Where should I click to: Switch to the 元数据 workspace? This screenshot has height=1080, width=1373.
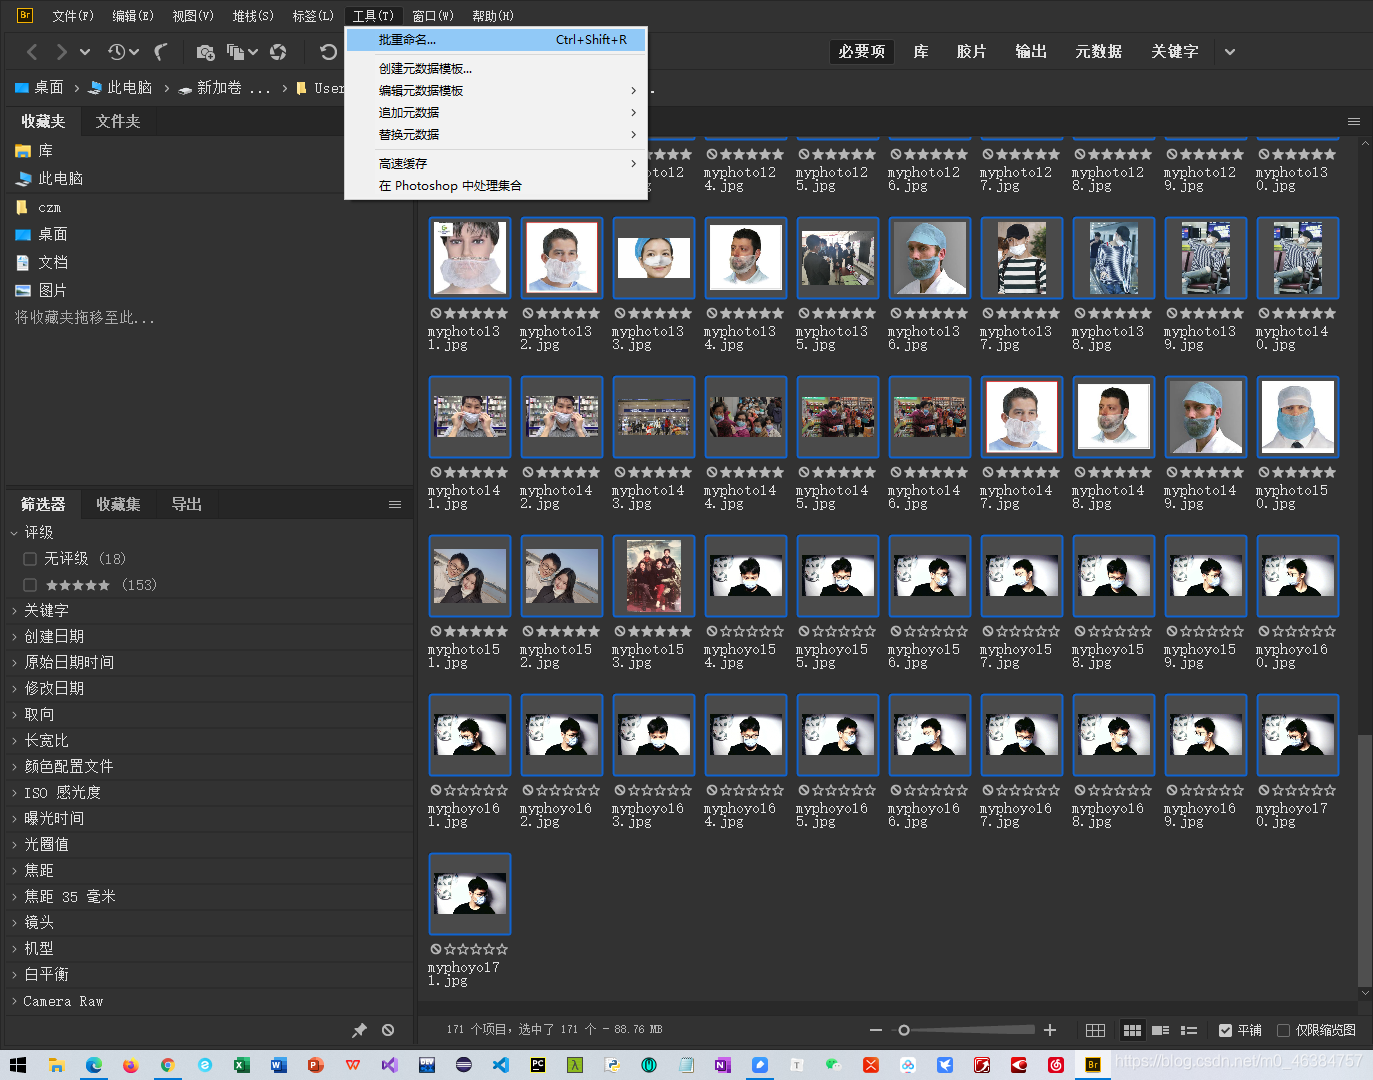(1098, 52)
